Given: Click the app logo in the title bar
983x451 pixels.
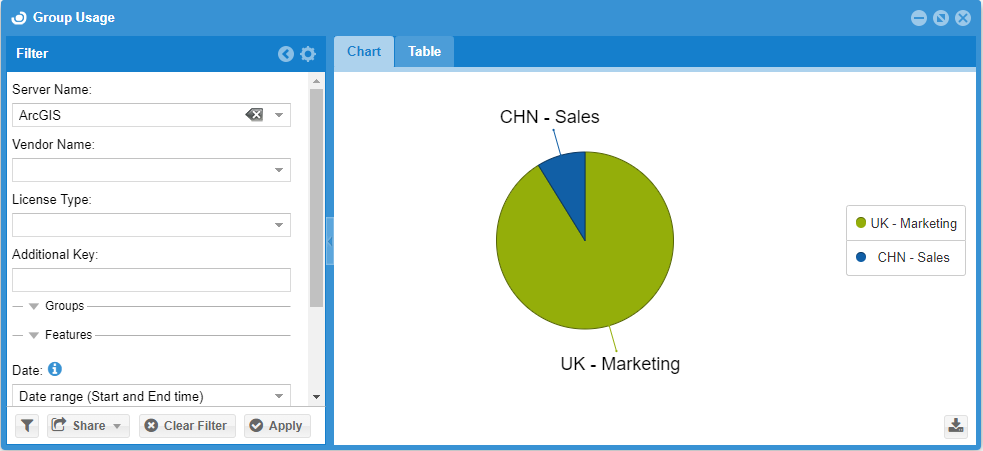Looking at the screenshot, I should point(18,17).
